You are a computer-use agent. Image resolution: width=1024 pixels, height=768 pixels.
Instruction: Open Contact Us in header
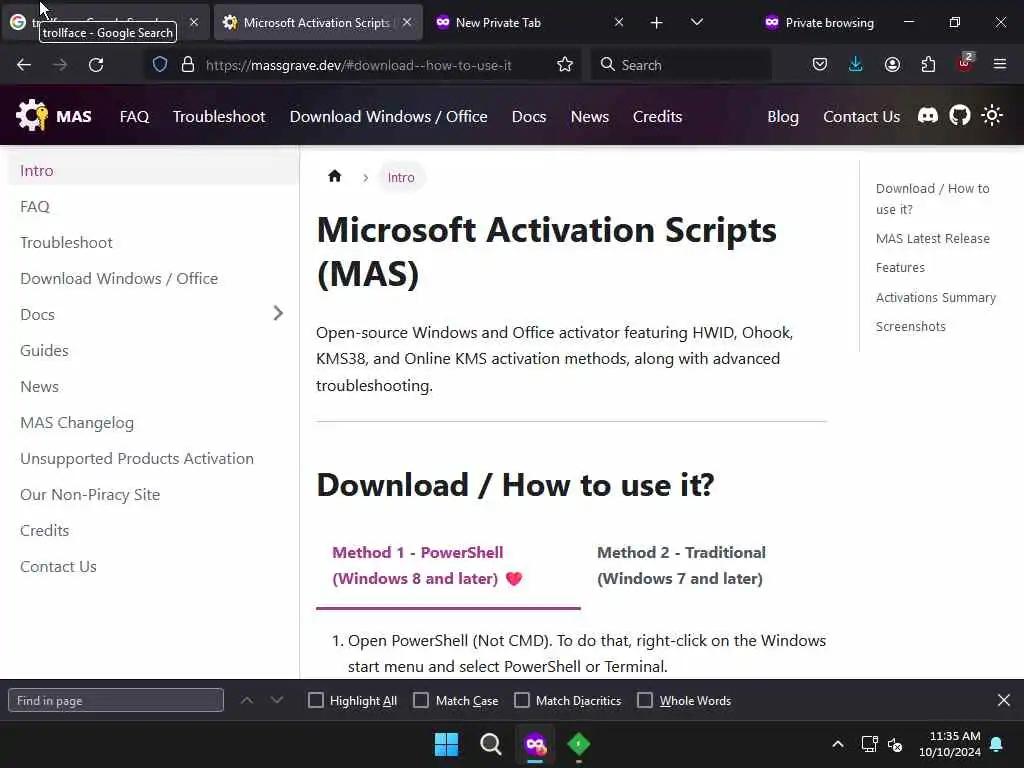pyautogui.click(x=861, y=116)
